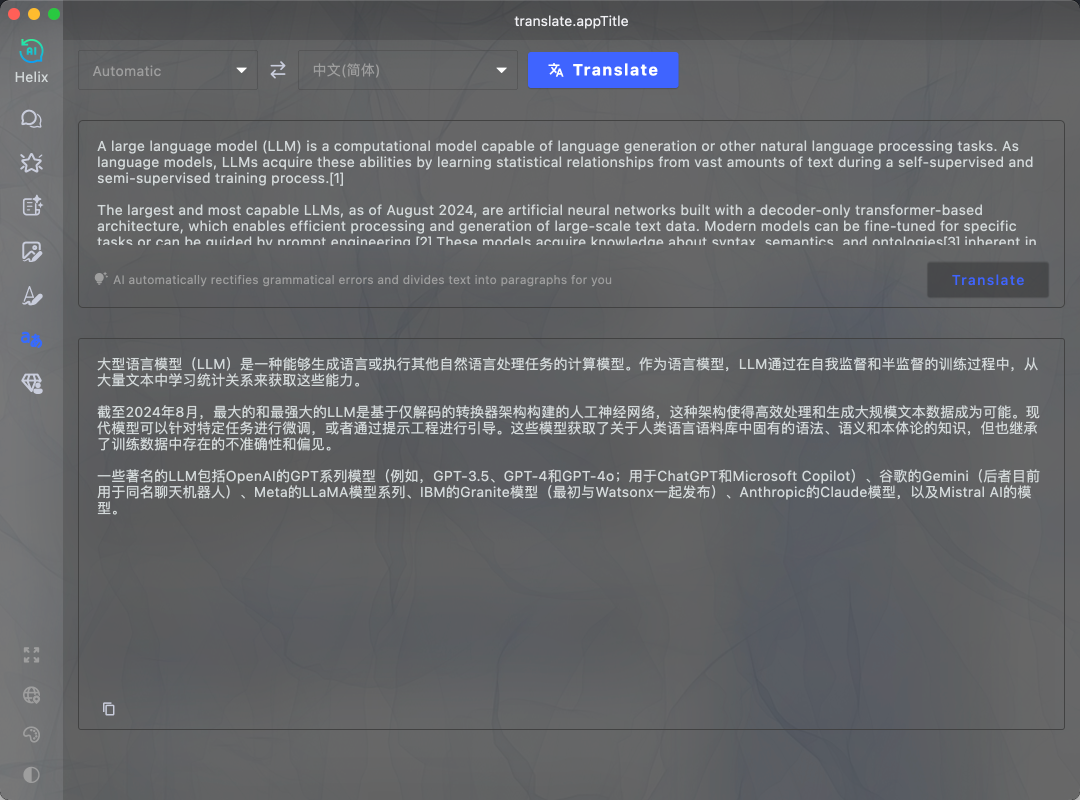Open the AI notes sparkle icon
The width and height of the screenshot is (1080, 800).
tap(31, 207)
